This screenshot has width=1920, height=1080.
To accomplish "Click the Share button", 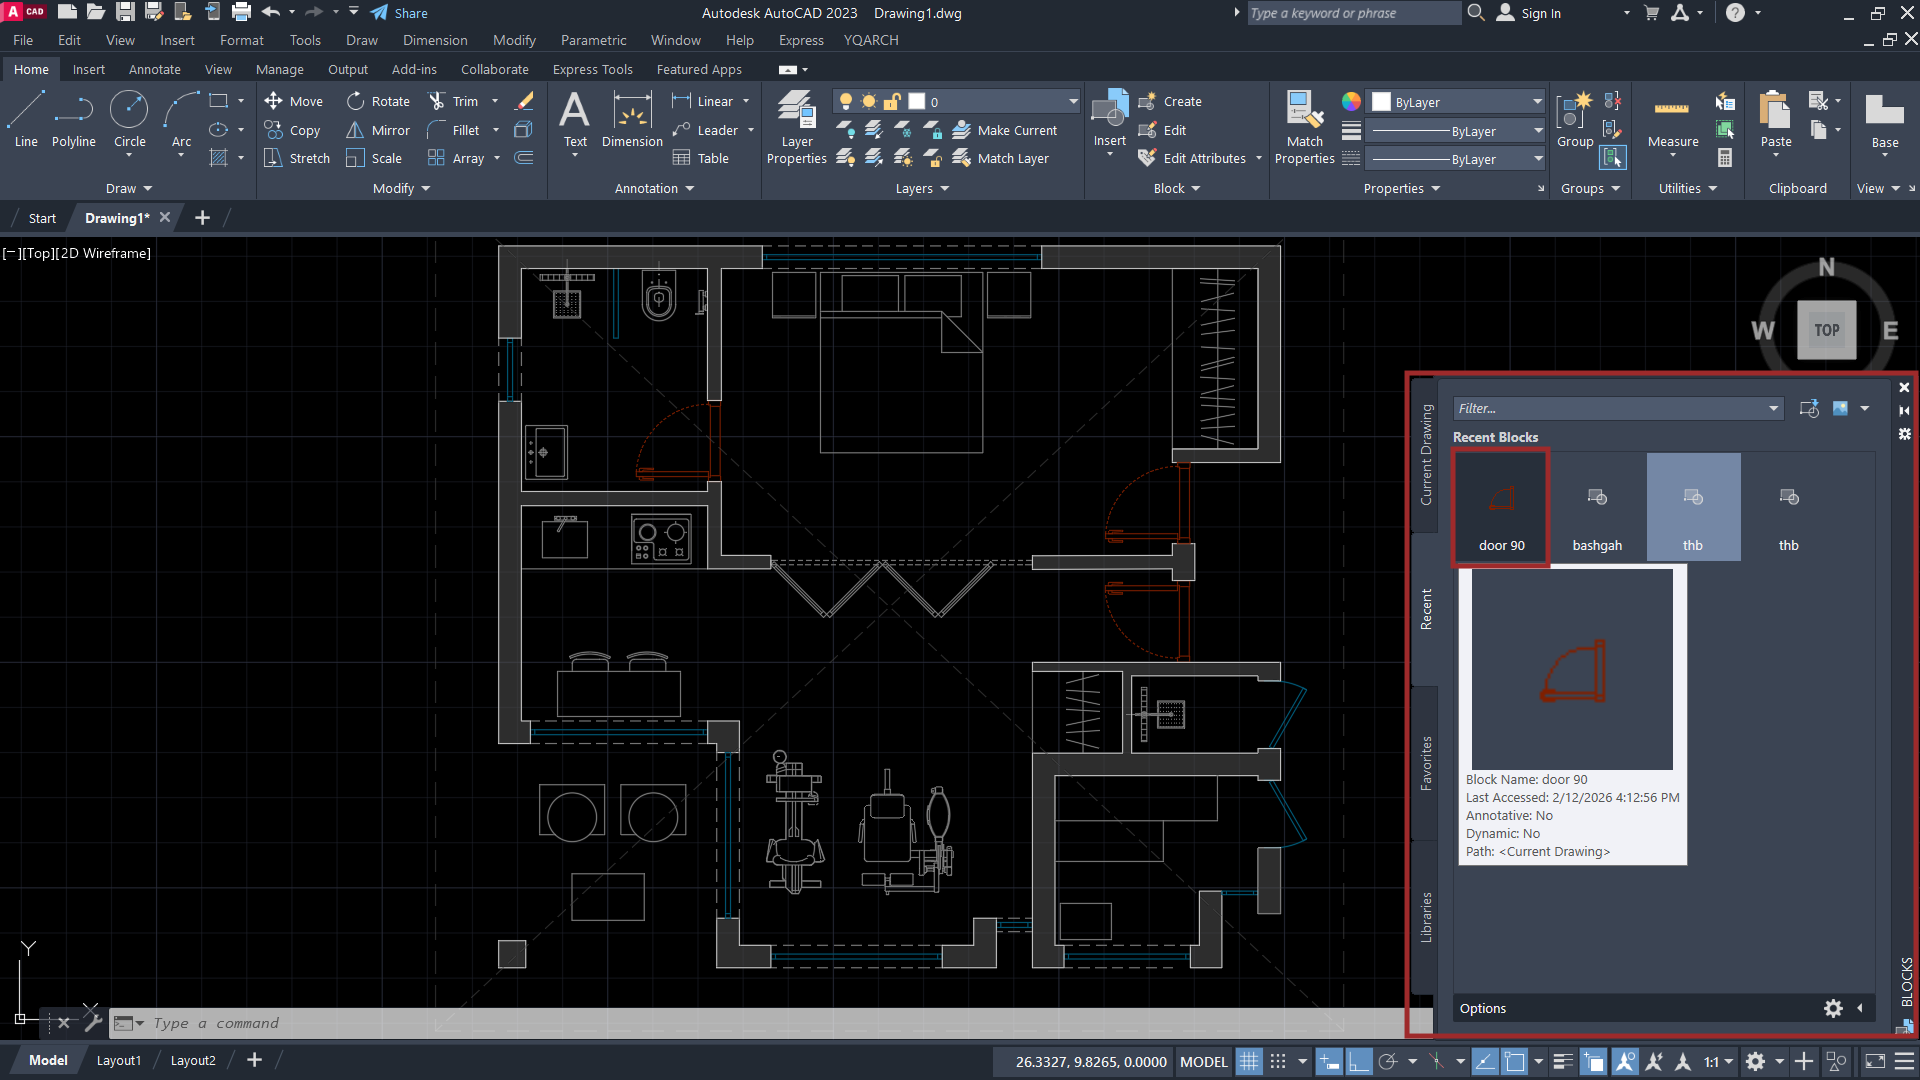I will (x=399, y=13).
